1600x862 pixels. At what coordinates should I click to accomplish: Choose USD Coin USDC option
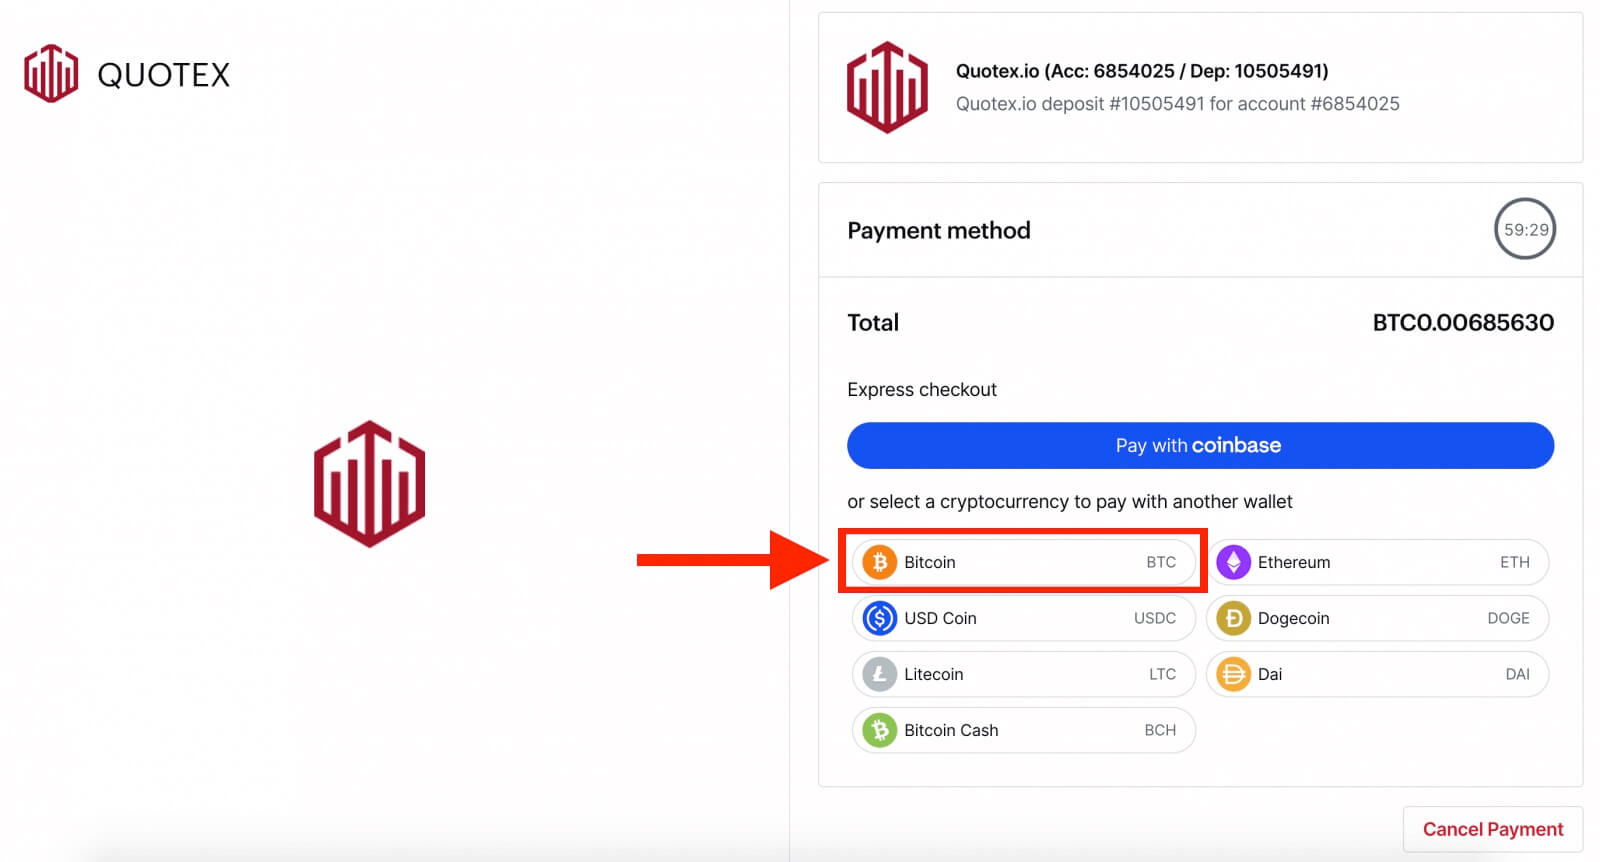[x=1023, y=618]
